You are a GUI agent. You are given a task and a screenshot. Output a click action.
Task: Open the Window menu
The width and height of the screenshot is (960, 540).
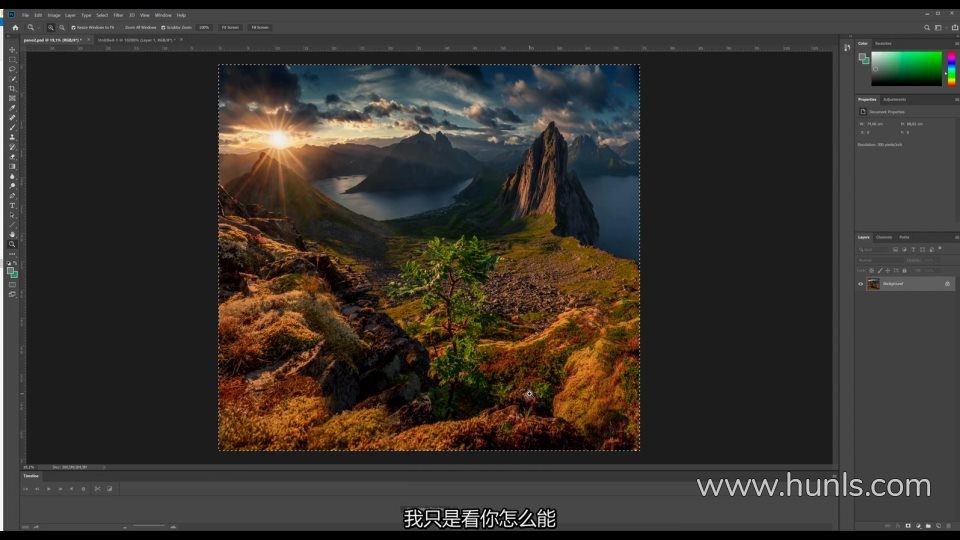tap(163, 15)
